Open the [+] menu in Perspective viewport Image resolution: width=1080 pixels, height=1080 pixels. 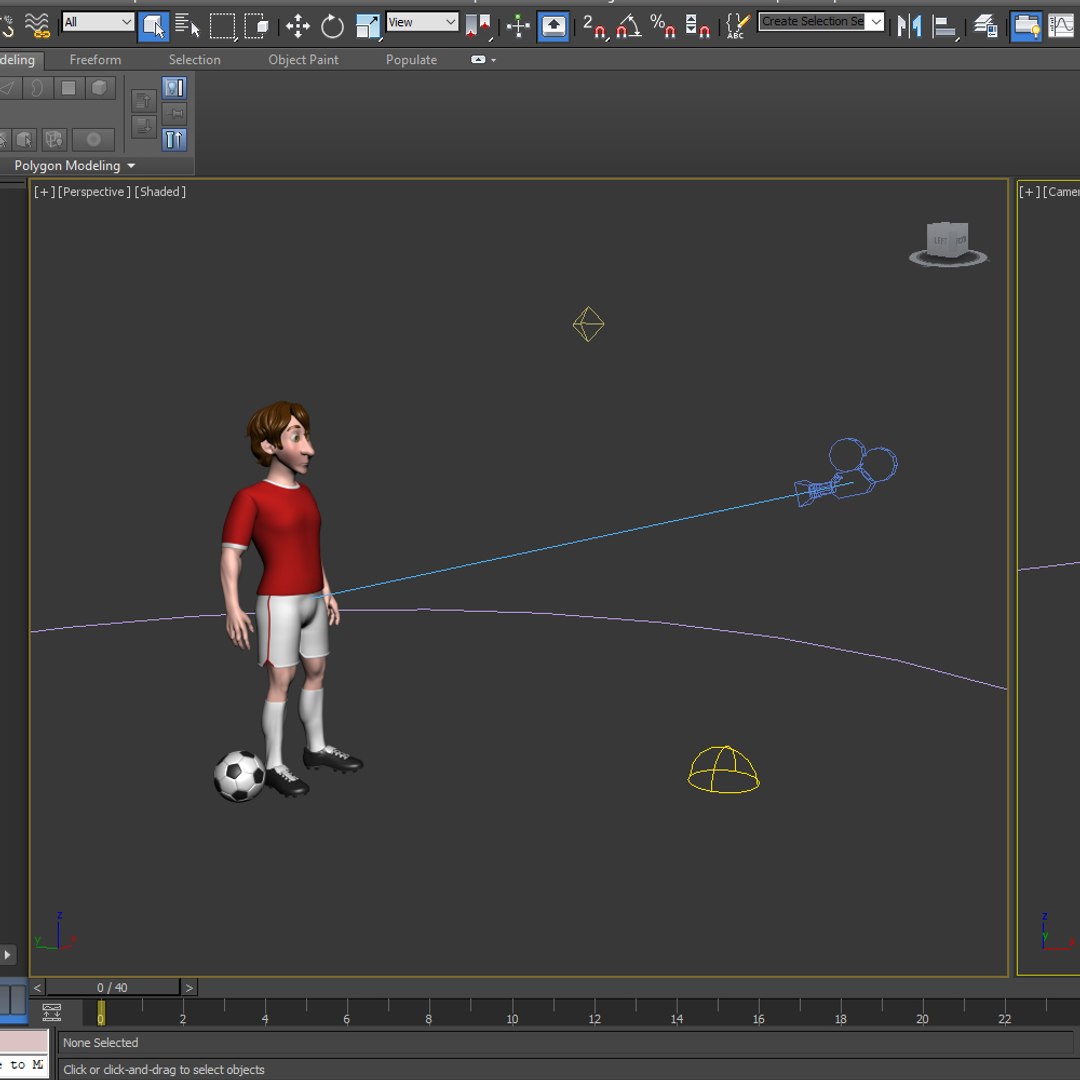(x=44, y=191)
